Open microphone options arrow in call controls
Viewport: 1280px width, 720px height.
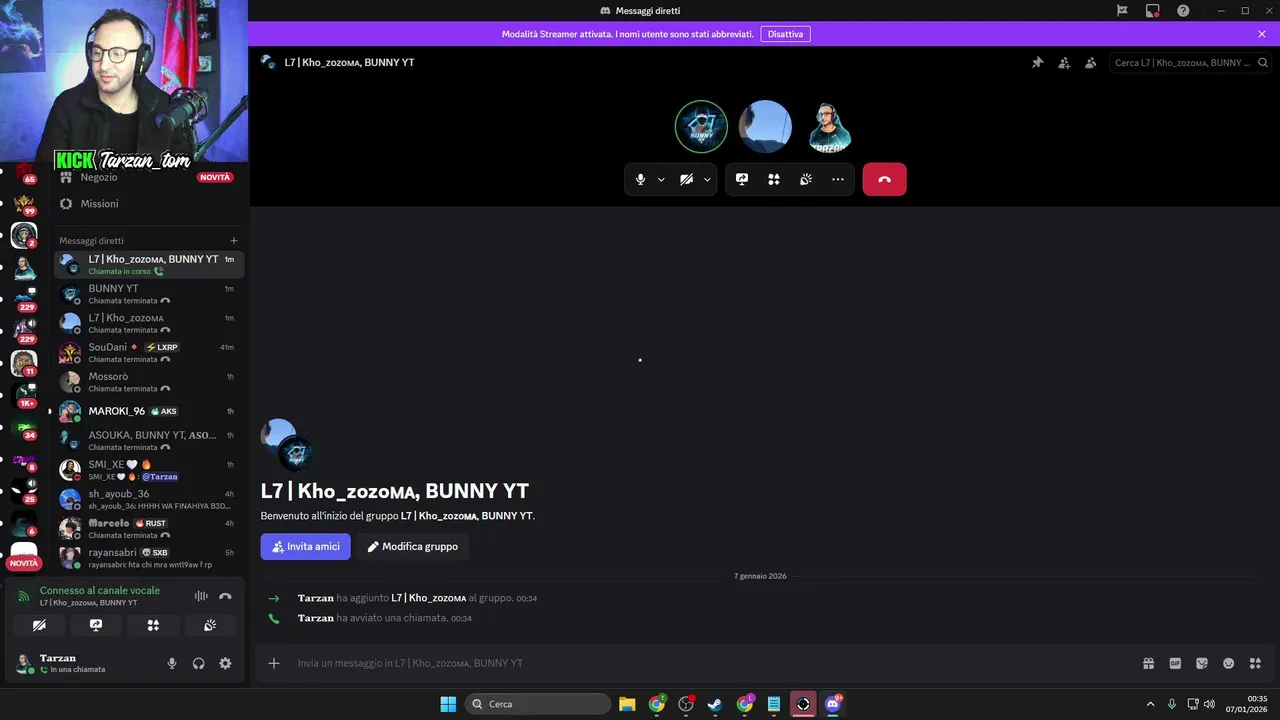coord(661,180)
